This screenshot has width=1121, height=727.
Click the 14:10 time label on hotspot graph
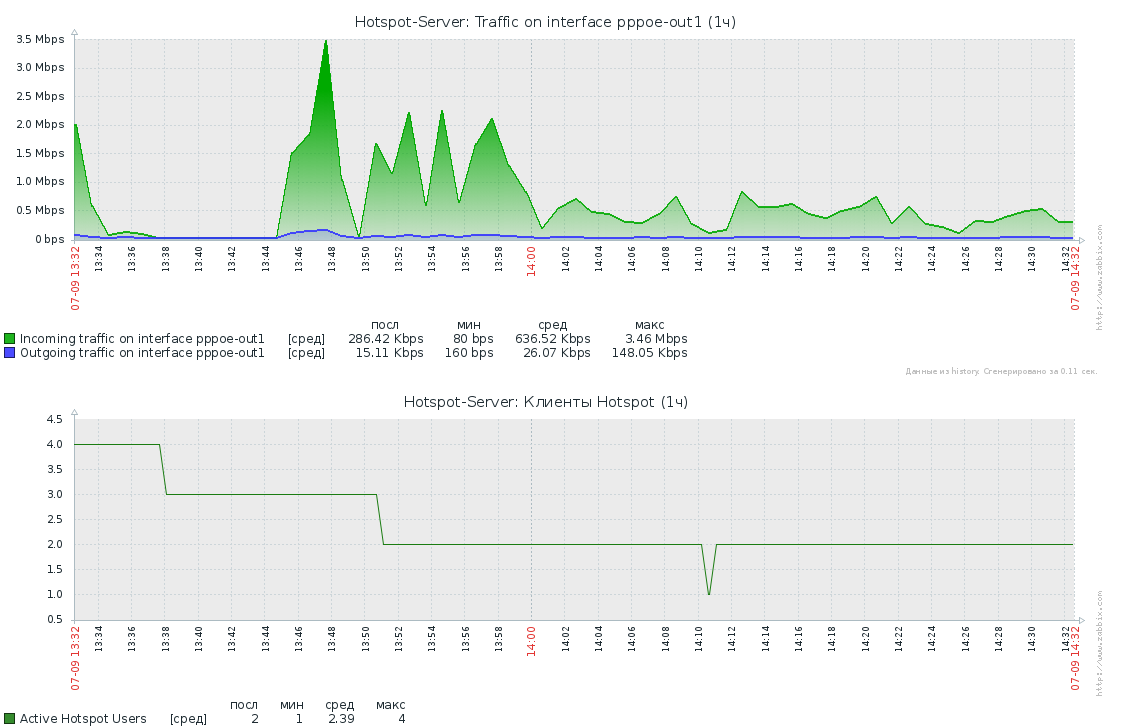tap(698, 640)
